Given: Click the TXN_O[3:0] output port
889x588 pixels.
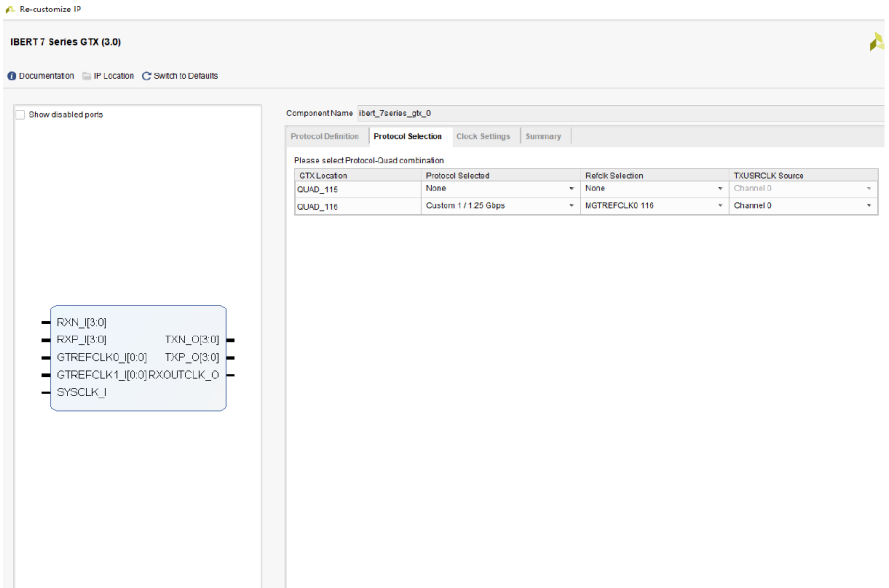Looking at the screenshot, I should [x=192, y=340].
